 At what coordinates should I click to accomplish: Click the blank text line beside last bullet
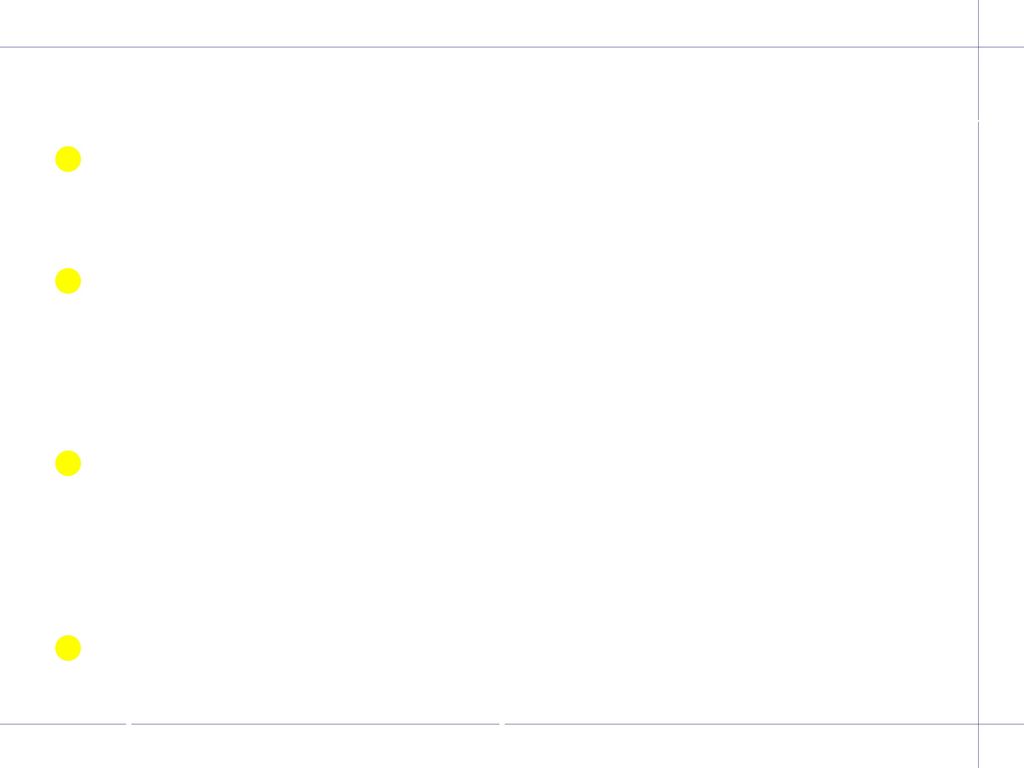coord(529,648)
